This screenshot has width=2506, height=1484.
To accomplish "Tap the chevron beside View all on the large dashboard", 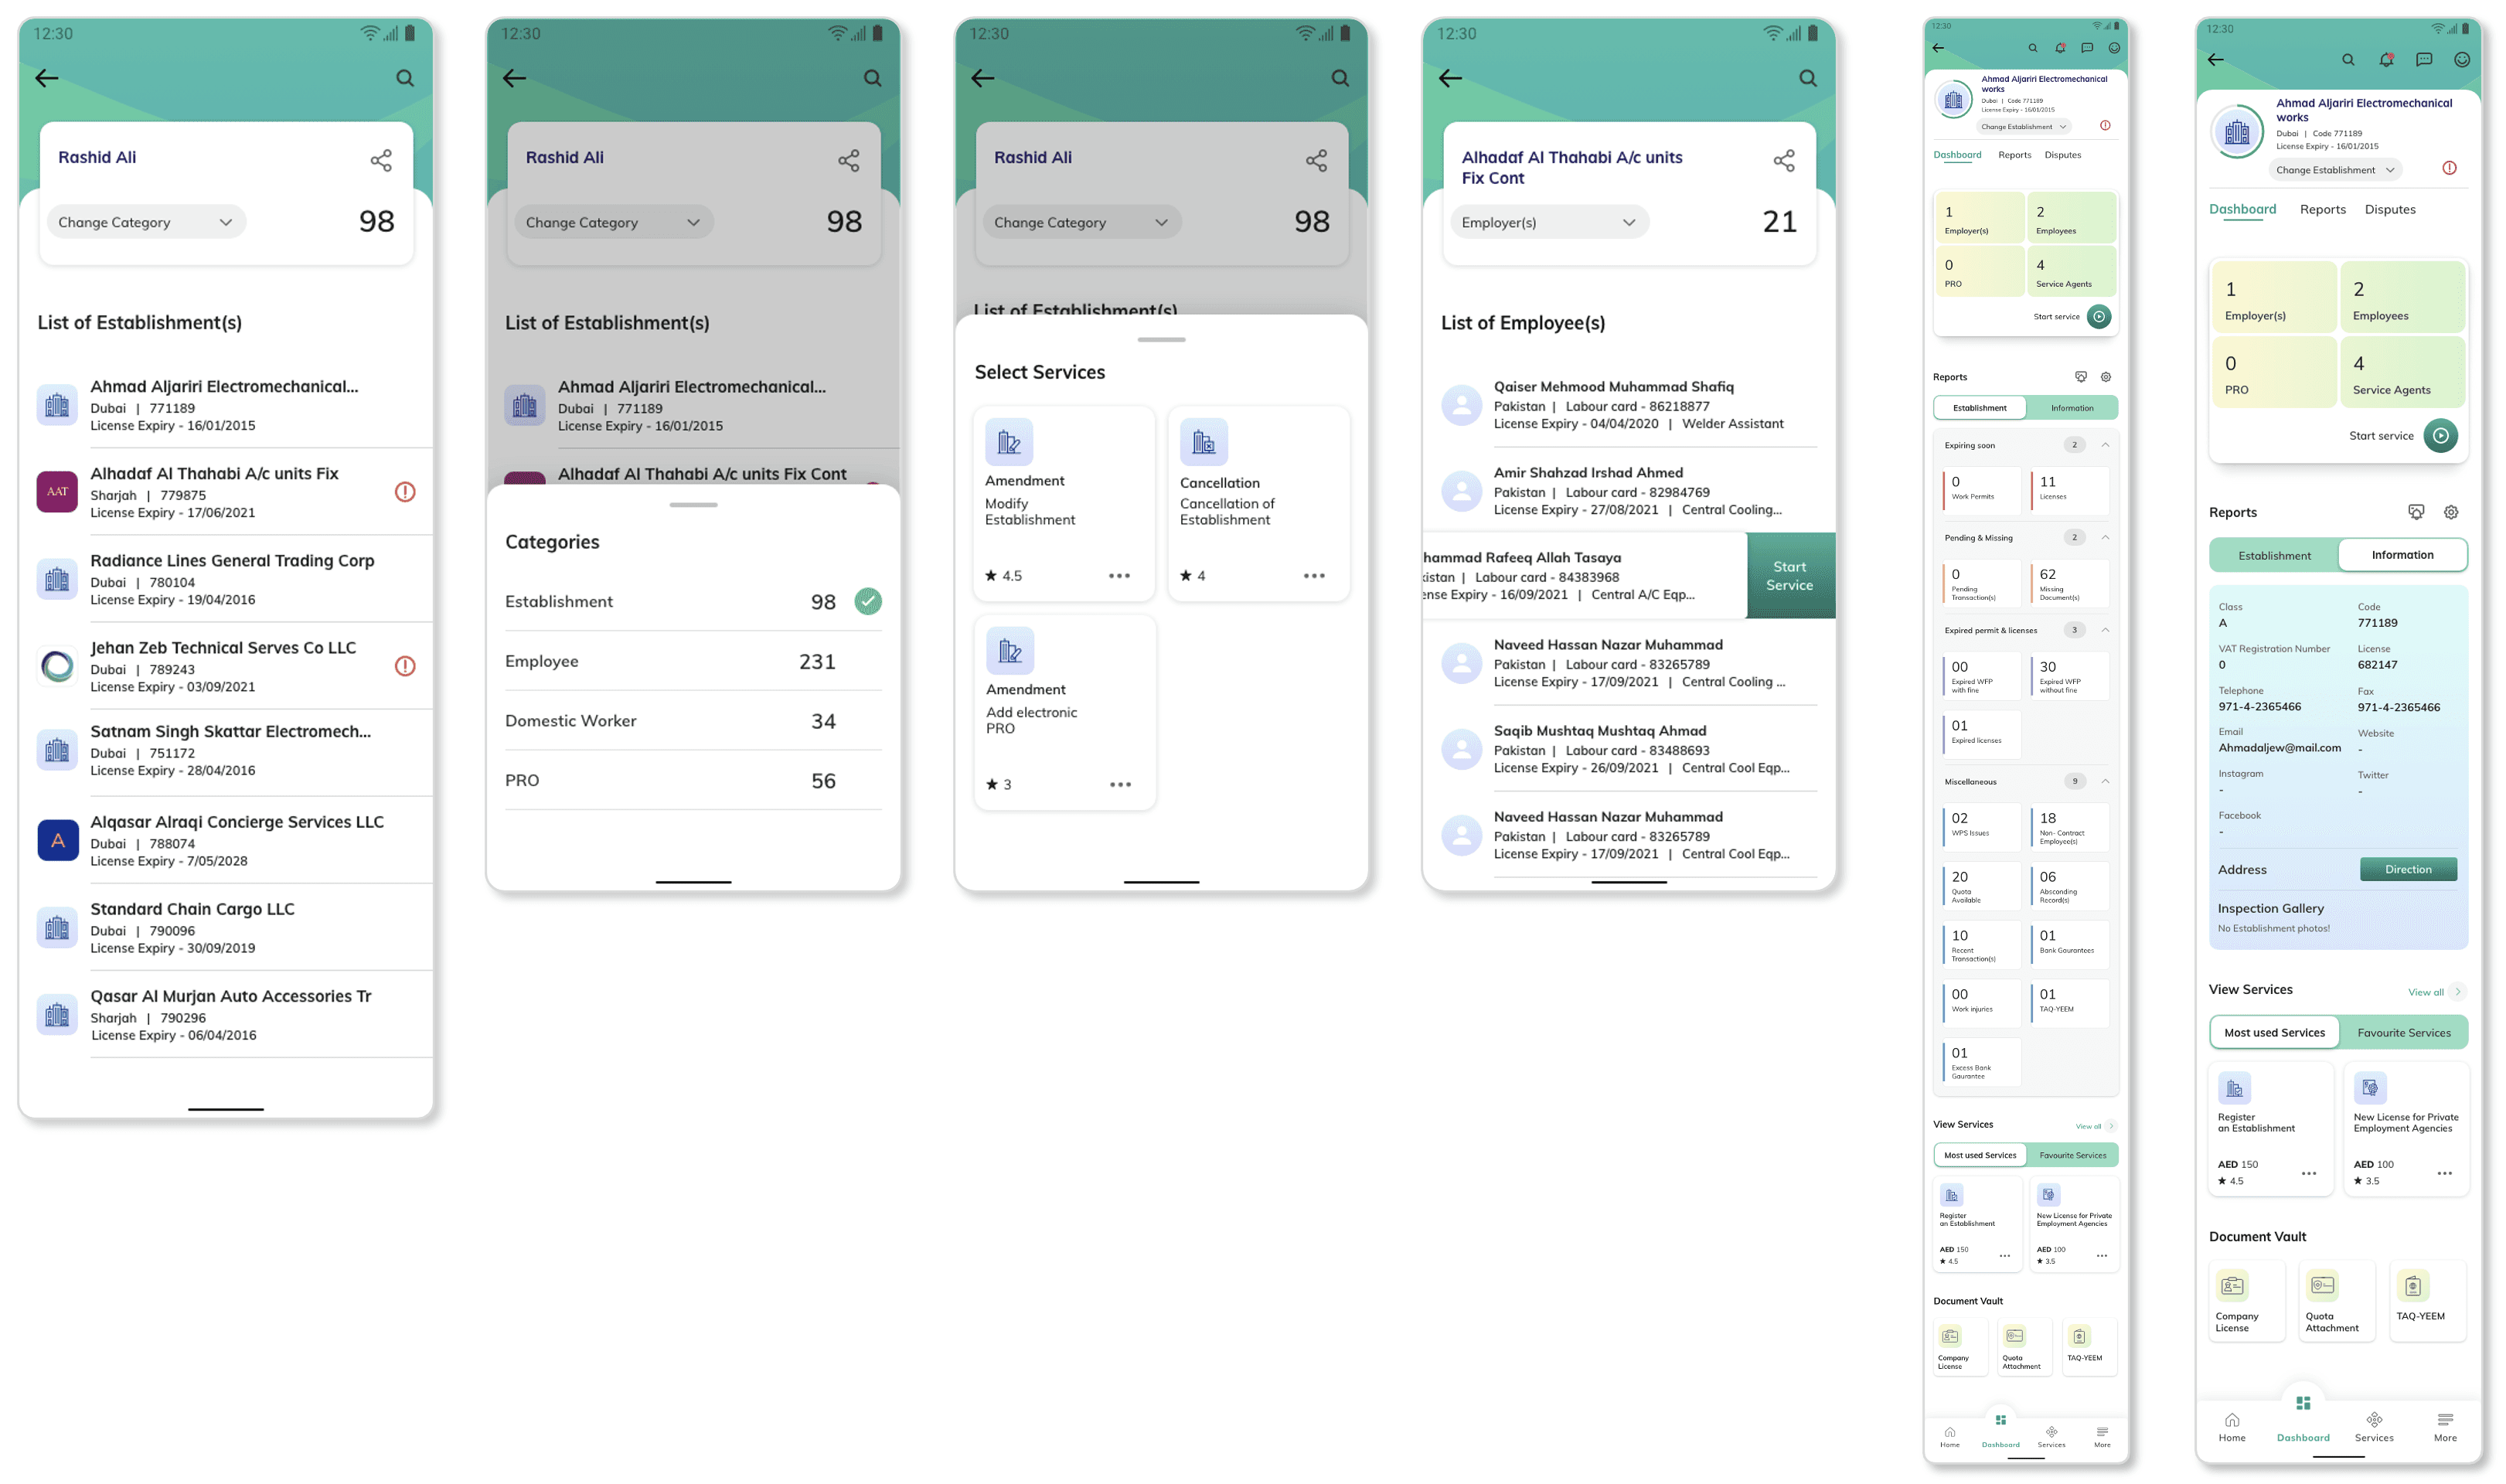I will 2458,992.
